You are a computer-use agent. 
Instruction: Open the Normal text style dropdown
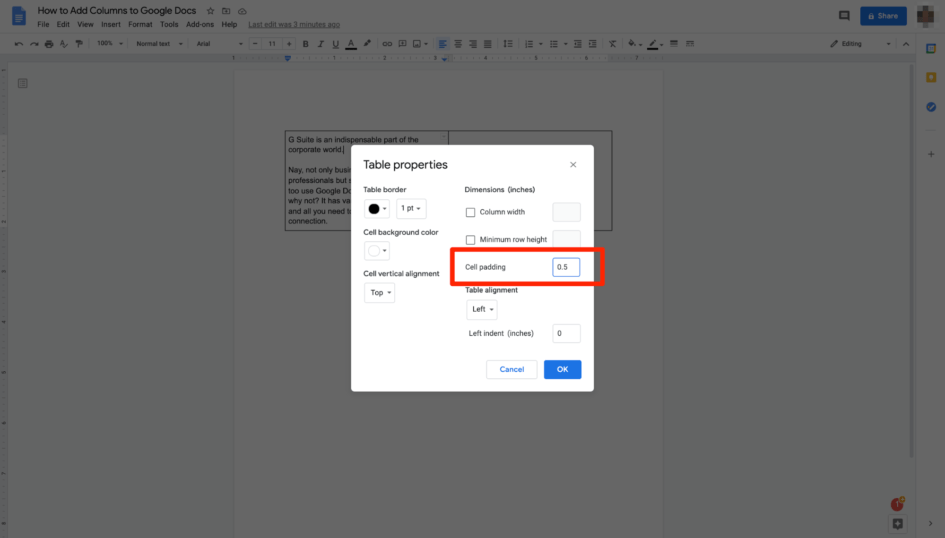[x=159, y=44]
